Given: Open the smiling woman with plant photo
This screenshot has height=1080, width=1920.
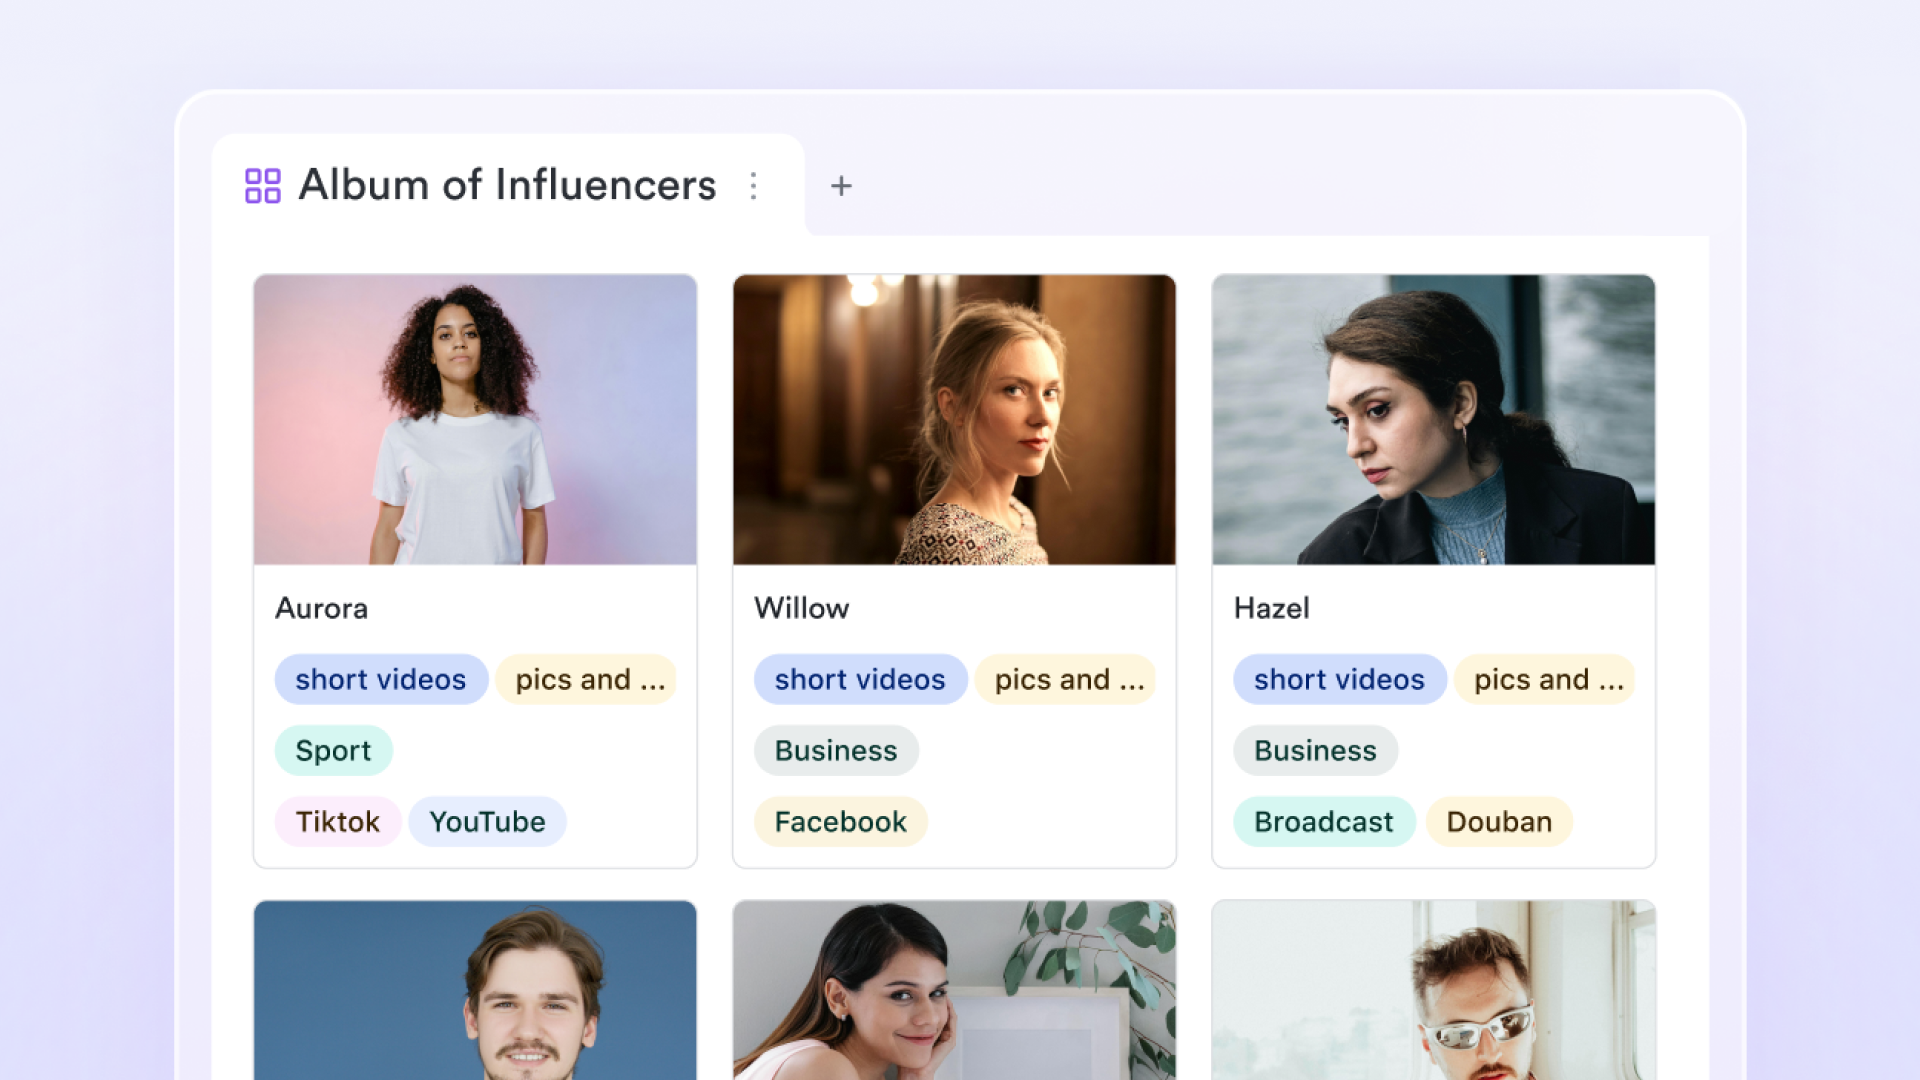Looking at the screenshot, I should pyautogui.click(x=954, y=990).
